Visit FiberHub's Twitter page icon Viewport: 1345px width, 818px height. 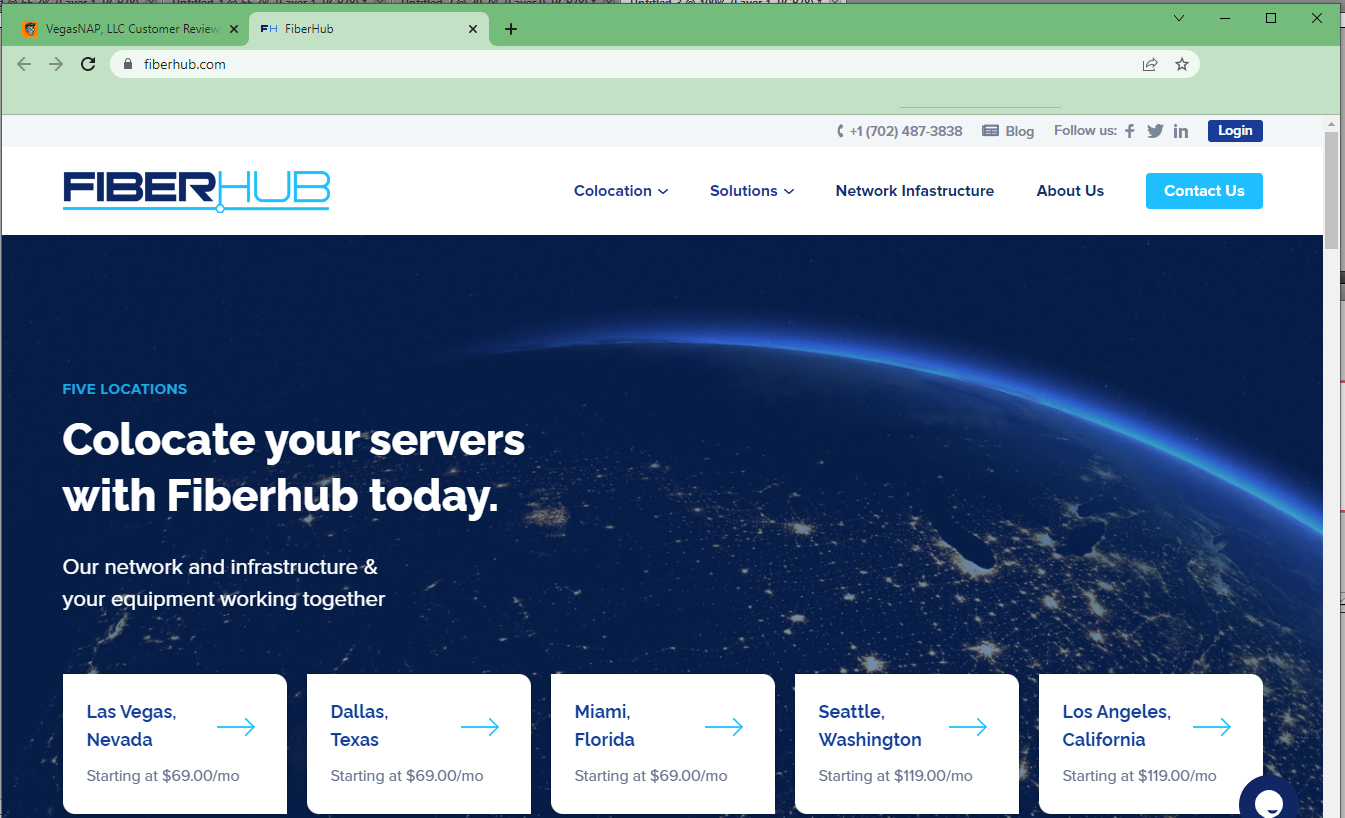(1155, 131)
